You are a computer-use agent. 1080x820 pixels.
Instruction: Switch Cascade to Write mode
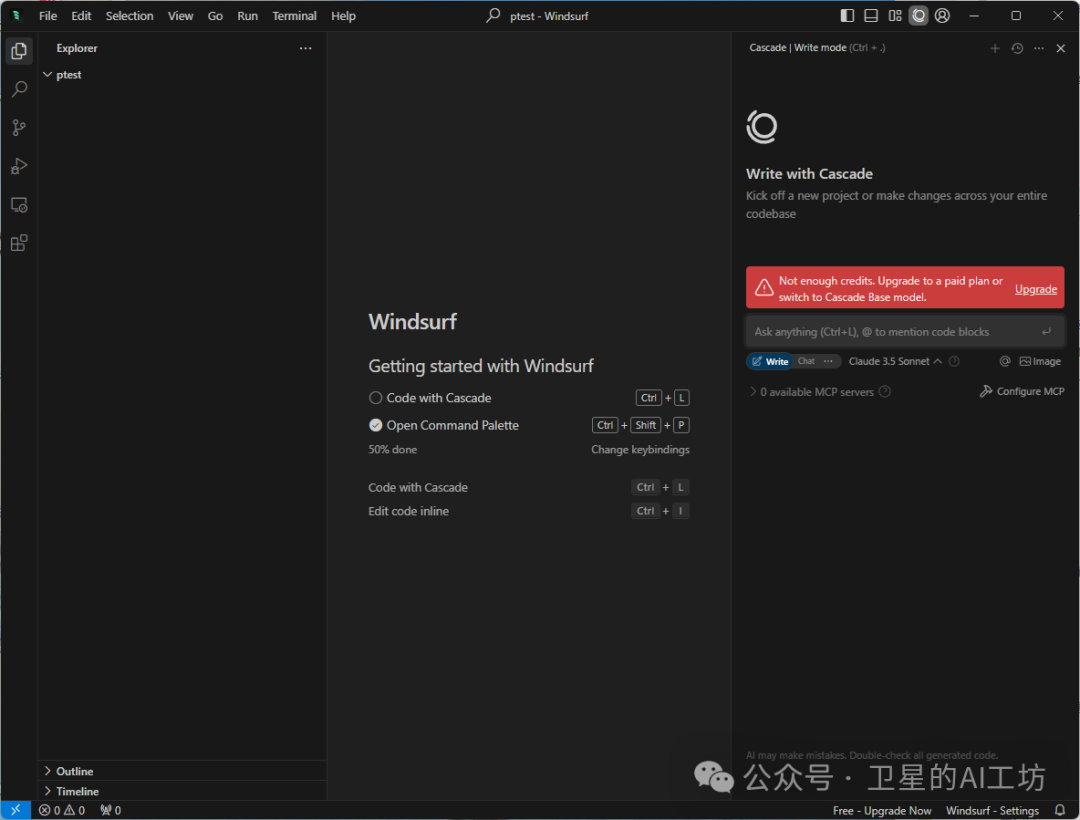[769, 361]
